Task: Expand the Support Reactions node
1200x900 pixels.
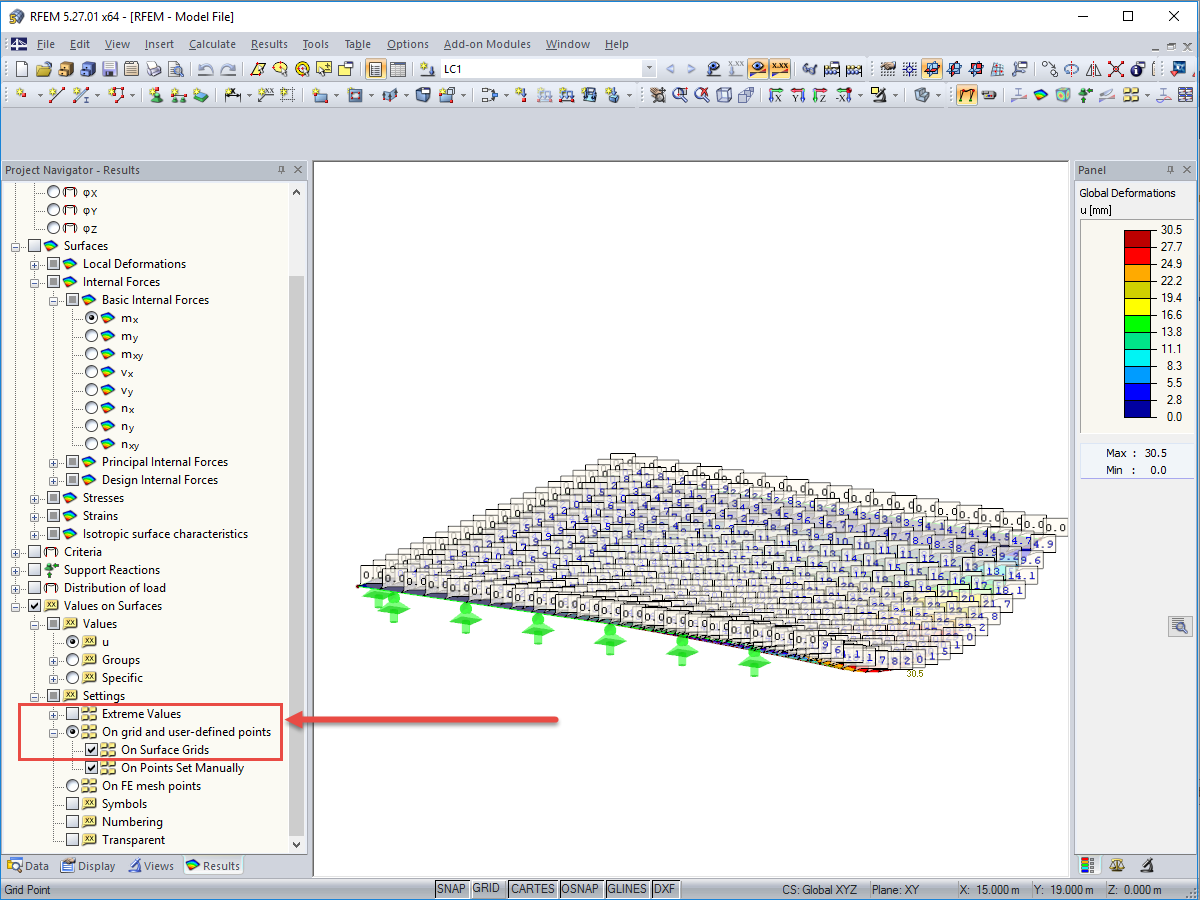Action: click(x=16, y=570)
